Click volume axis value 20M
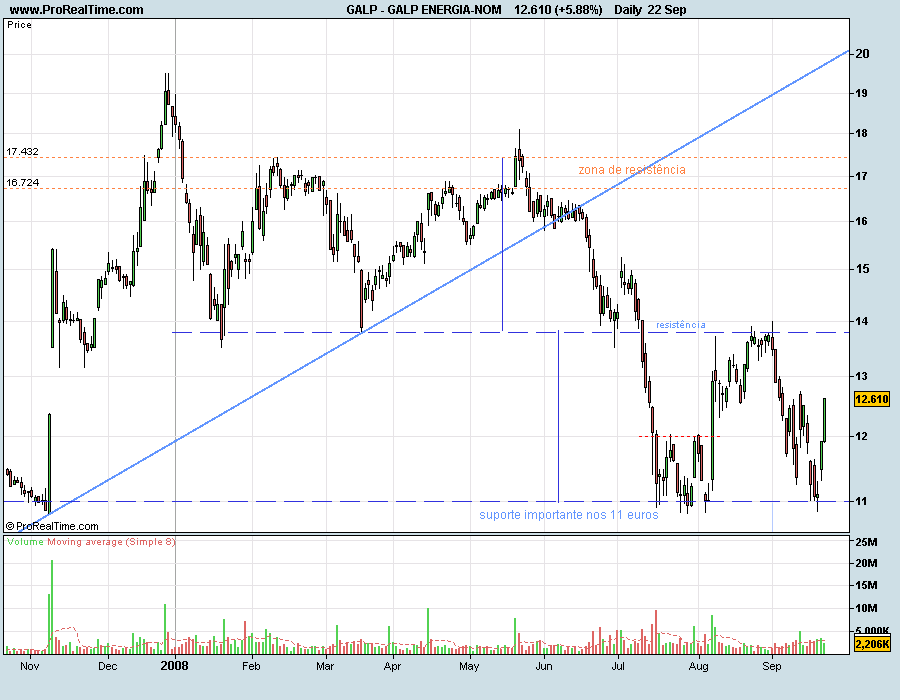This screenshot has width=900, height=700. [866, 563]
